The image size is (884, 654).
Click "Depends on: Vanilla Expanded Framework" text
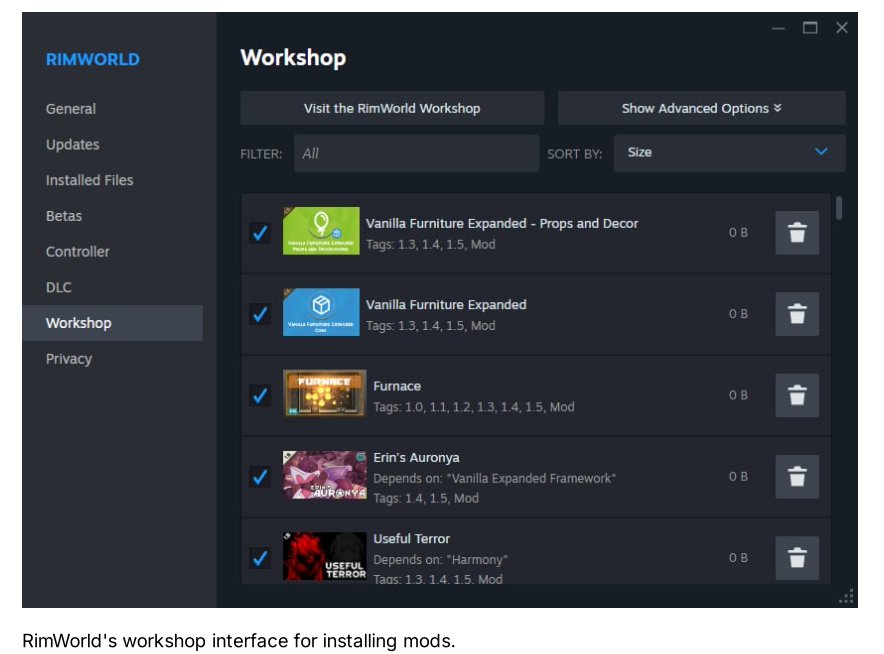[x=494, y=478]
